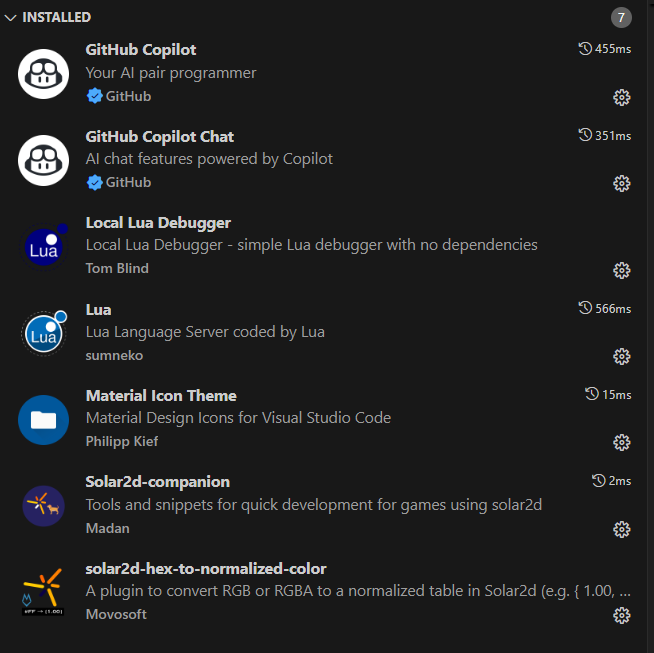Open the GitHub Copilot manage gear

621,98
